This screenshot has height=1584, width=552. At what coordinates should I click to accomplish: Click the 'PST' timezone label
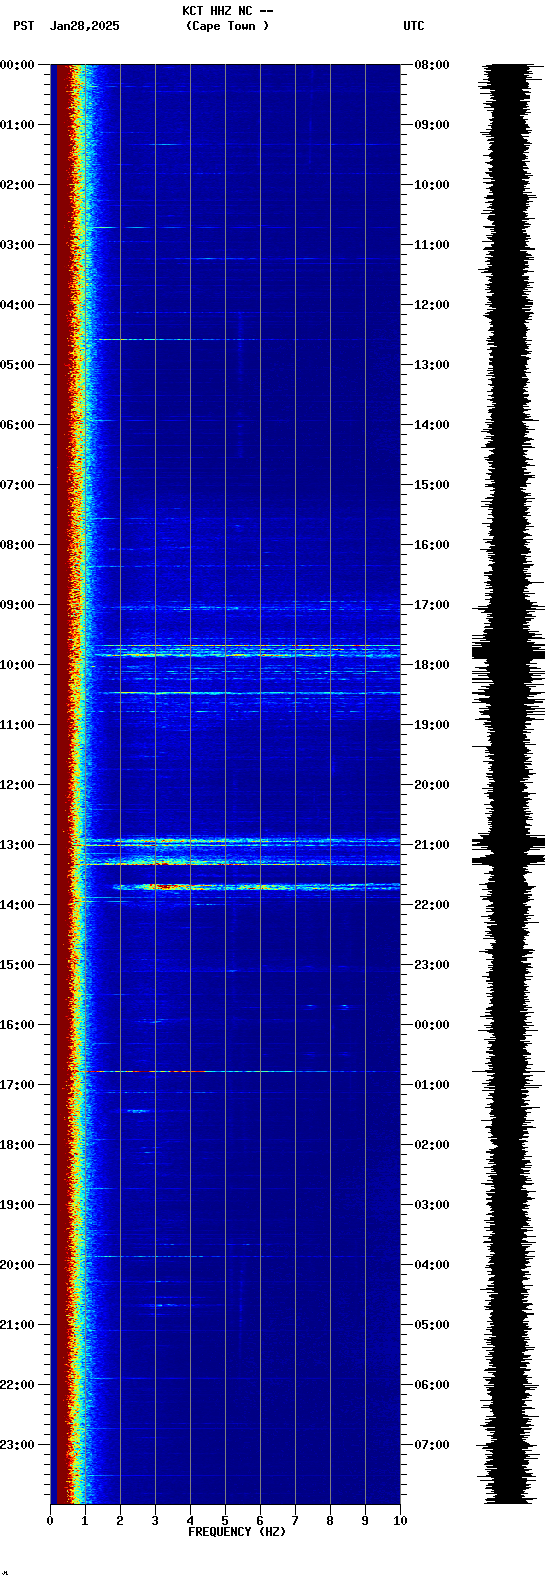[24, 26]
